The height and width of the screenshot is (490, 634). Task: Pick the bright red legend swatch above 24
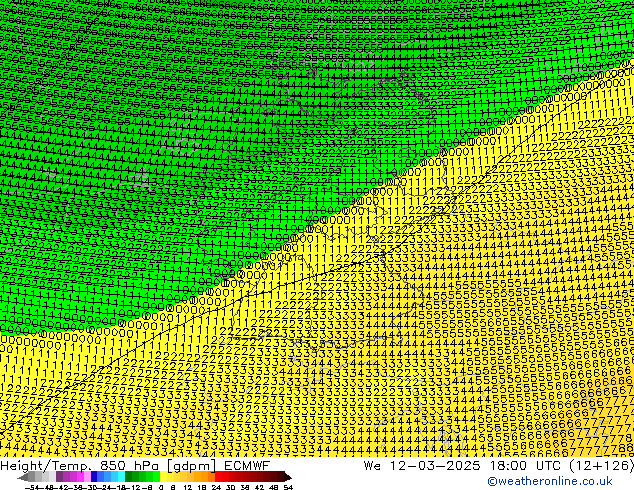click(218, 476)
